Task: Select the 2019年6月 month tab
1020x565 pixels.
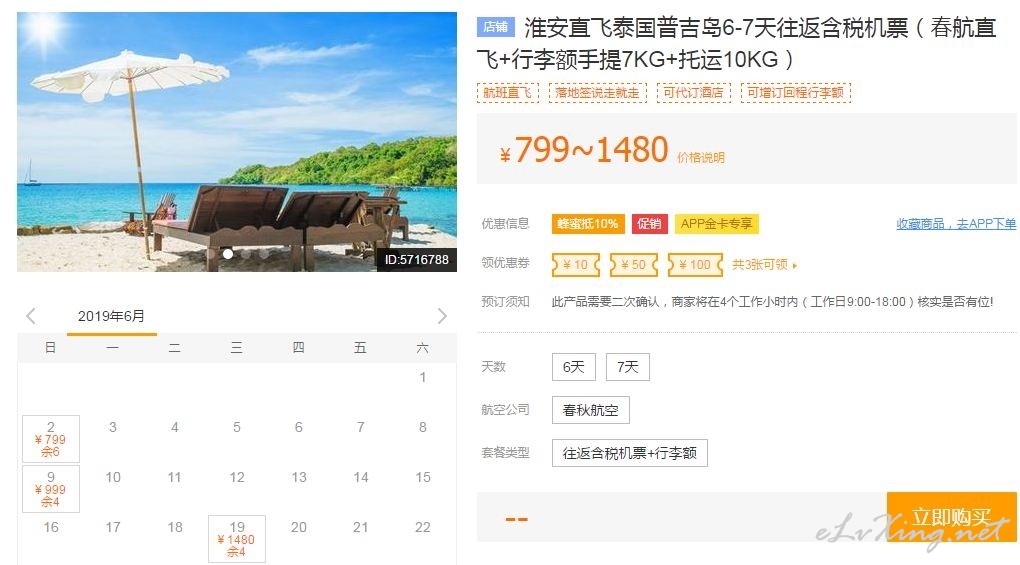Action: [x=111, y=317]
